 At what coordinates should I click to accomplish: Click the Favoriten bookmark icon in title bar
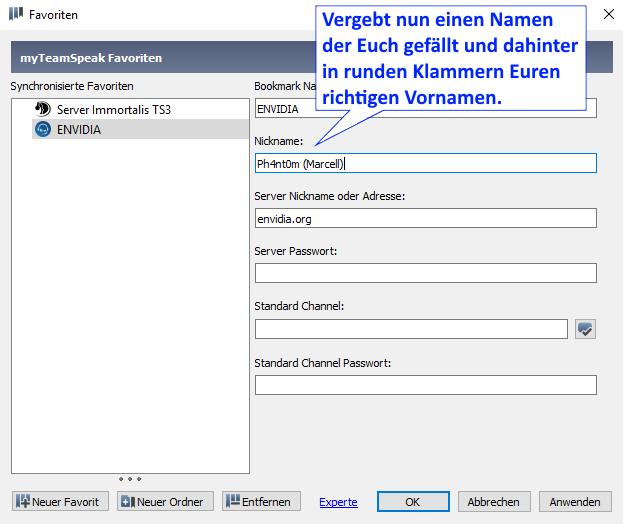pos(16,15)
